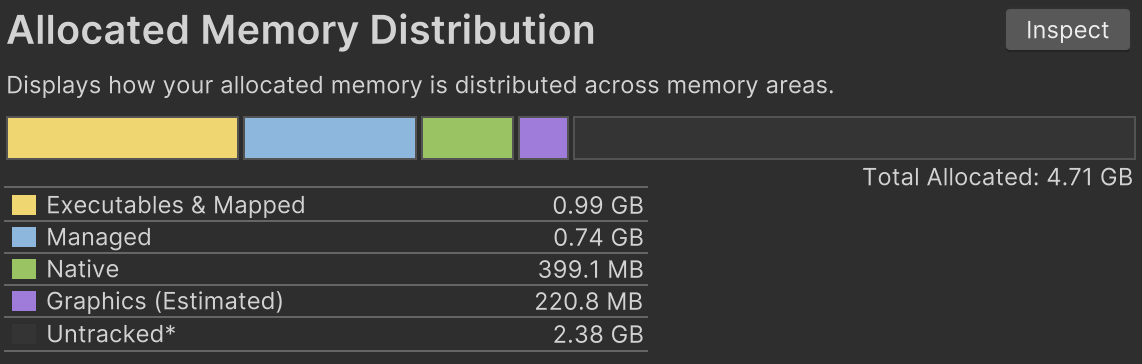The image size is (1142, 364).
Task: Select the Untracked* row label
Action: click(111, 334)
